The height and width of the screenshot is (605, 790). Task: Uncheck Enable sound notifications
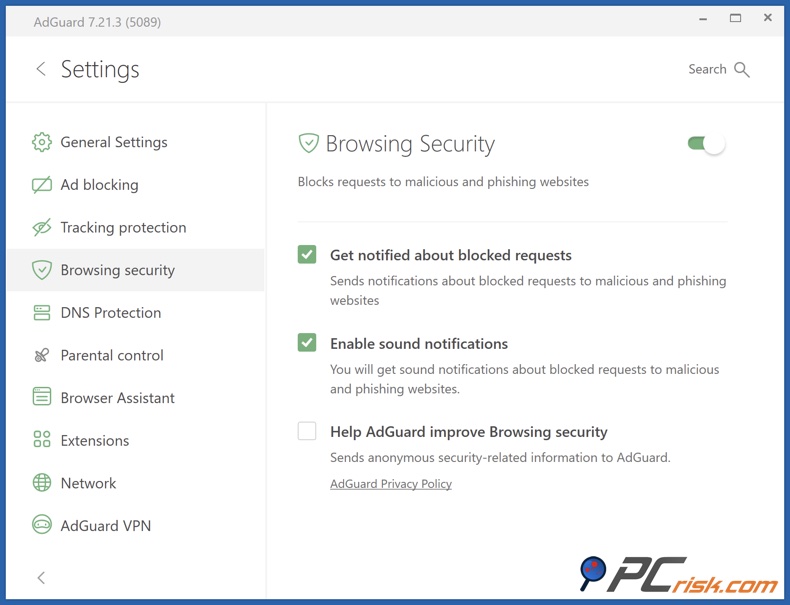[307, 343]
